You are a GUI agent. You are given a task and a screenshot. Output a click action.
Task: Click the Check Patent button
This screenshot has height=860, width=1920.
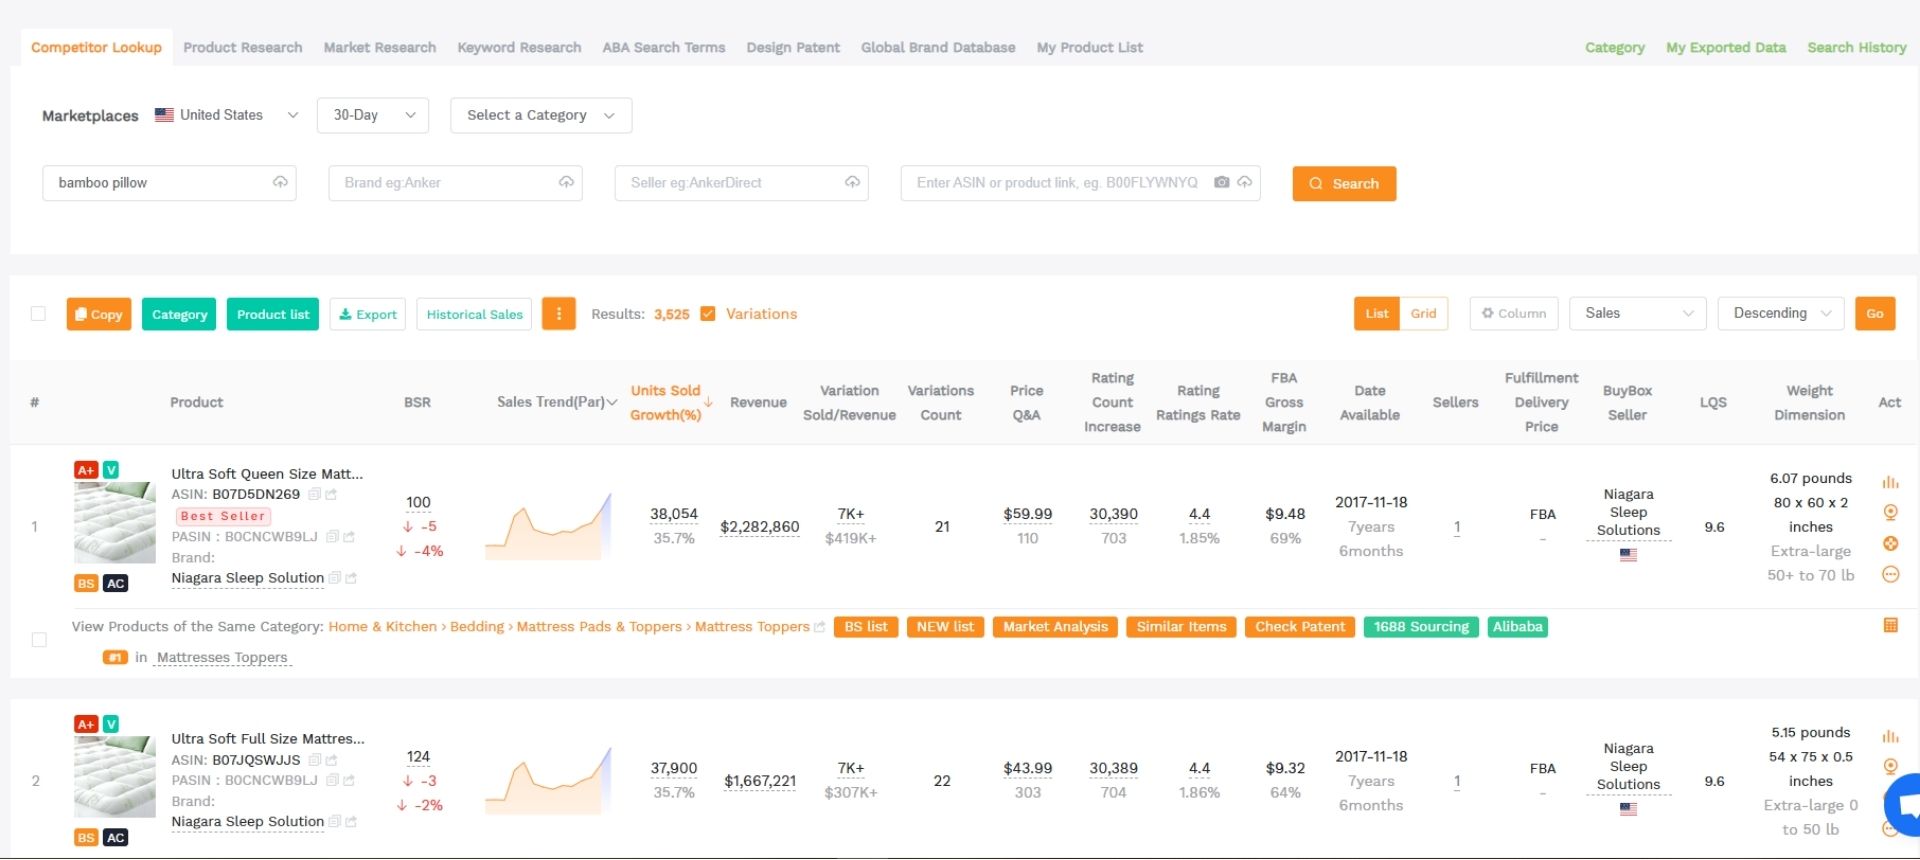(x=1300, y=627)
